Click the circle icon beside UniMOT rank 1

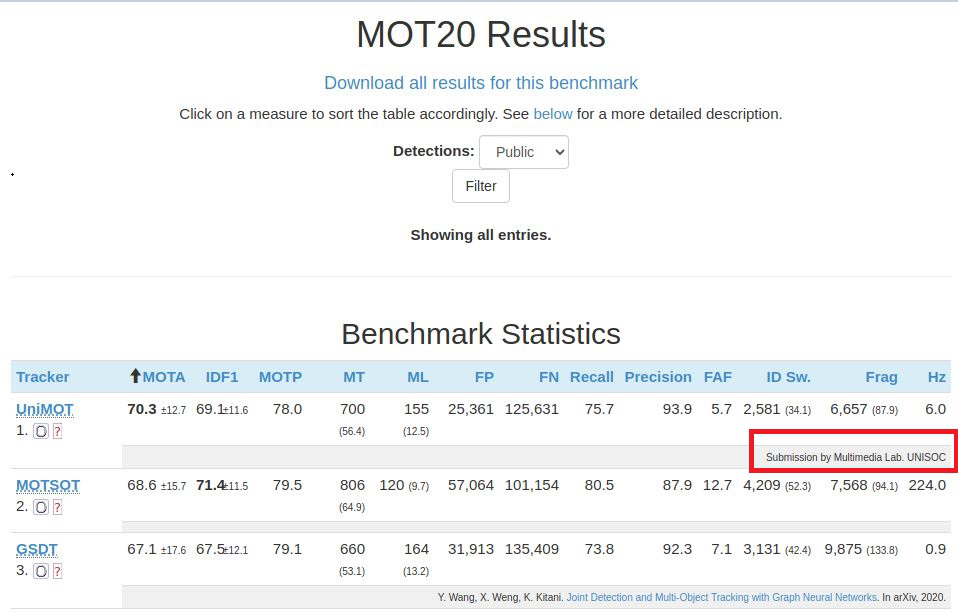(x=40, y=431)
